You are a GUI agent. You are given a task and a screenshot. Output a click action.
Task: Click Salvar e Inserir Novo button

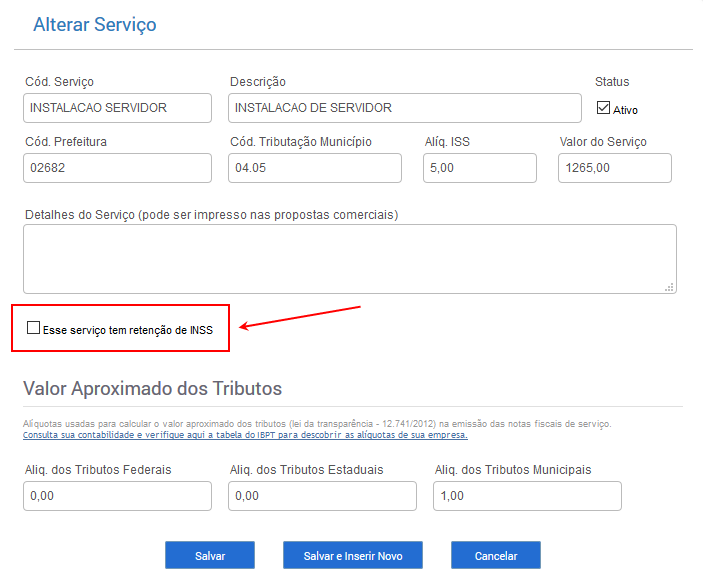353,555
